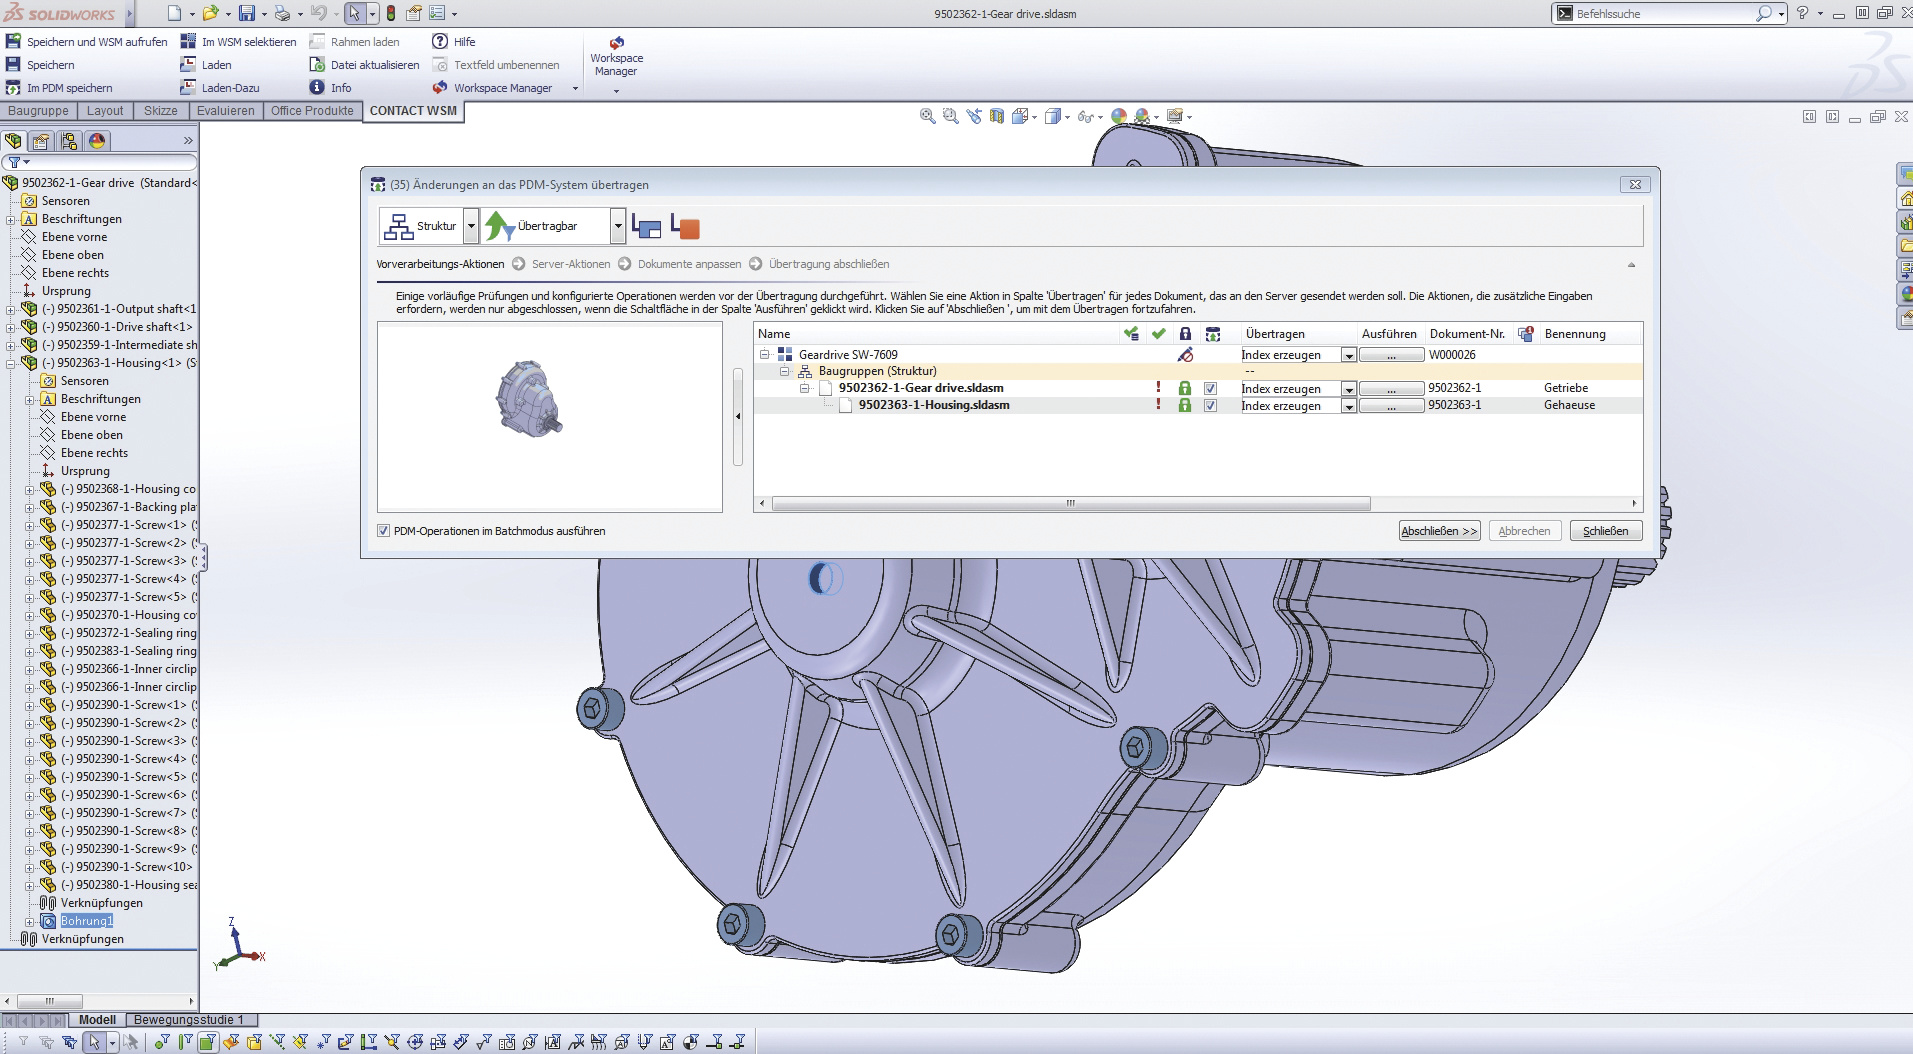Open the Bewegungsstudie 1 tab
This screenshot has width=1913, height=1054.
(188, 1020)
